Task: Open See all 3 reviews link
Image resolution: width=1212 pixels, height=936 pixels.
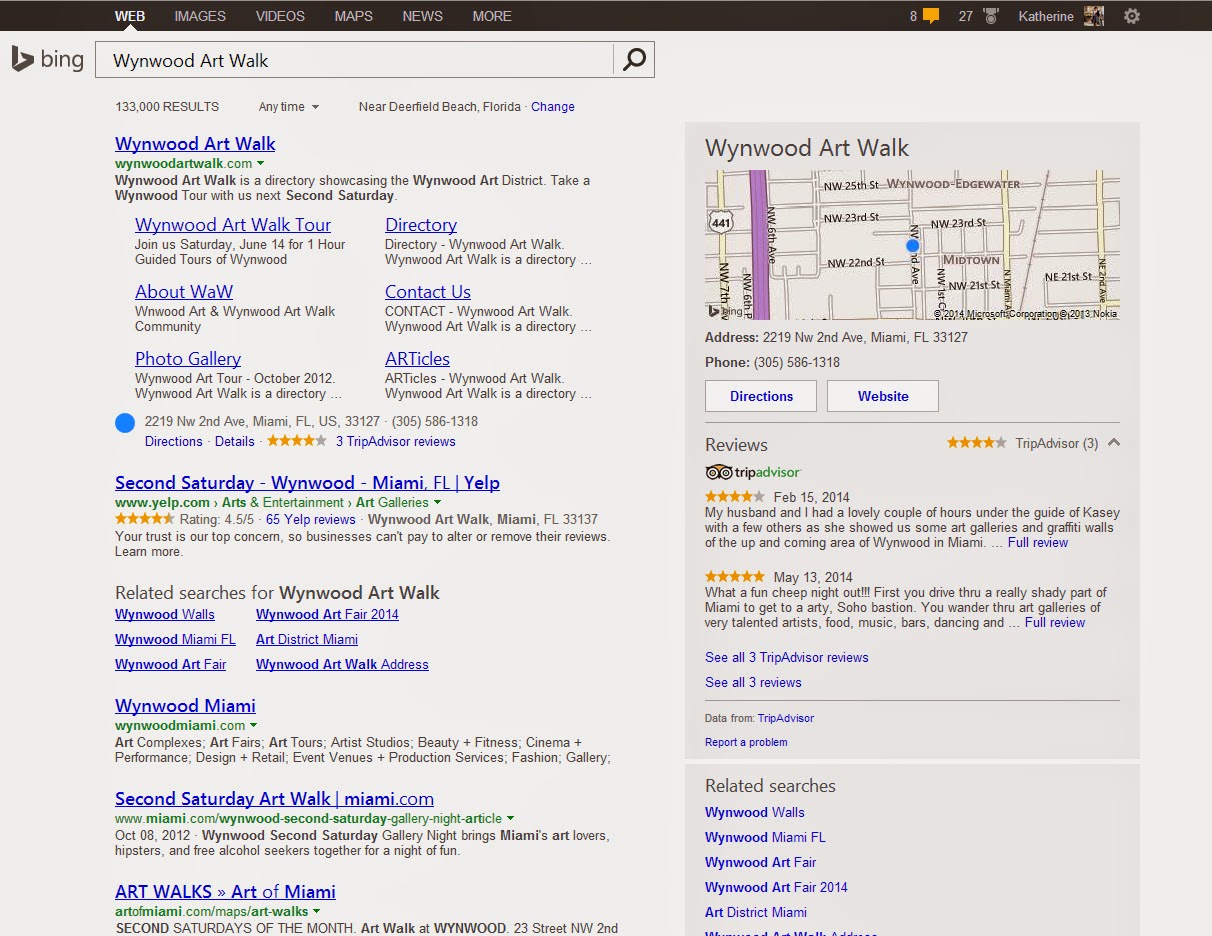Action: (753, 683)
